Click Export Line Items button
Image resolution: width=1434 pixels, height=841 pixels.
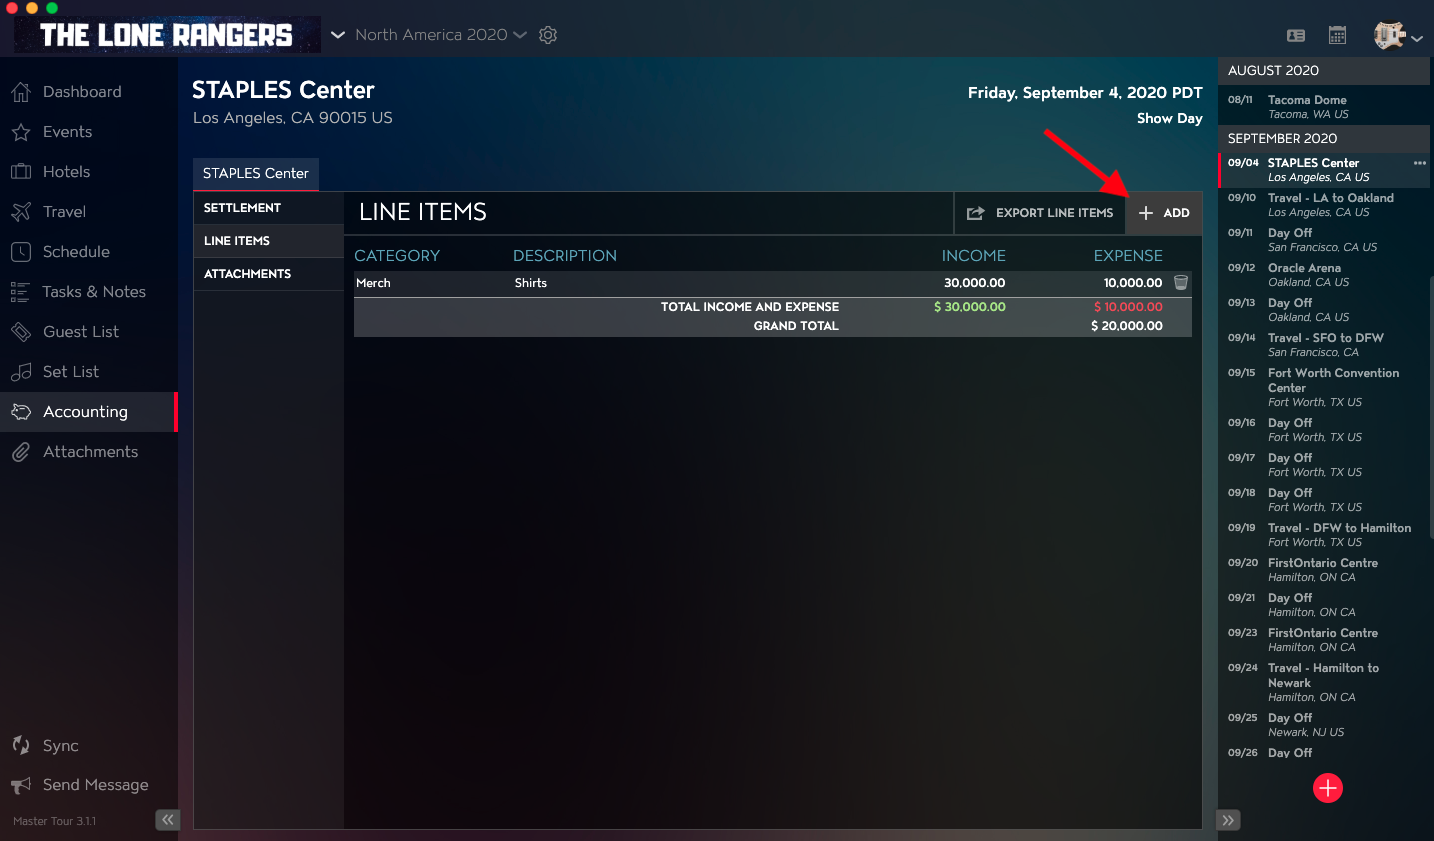(1040, 213)
